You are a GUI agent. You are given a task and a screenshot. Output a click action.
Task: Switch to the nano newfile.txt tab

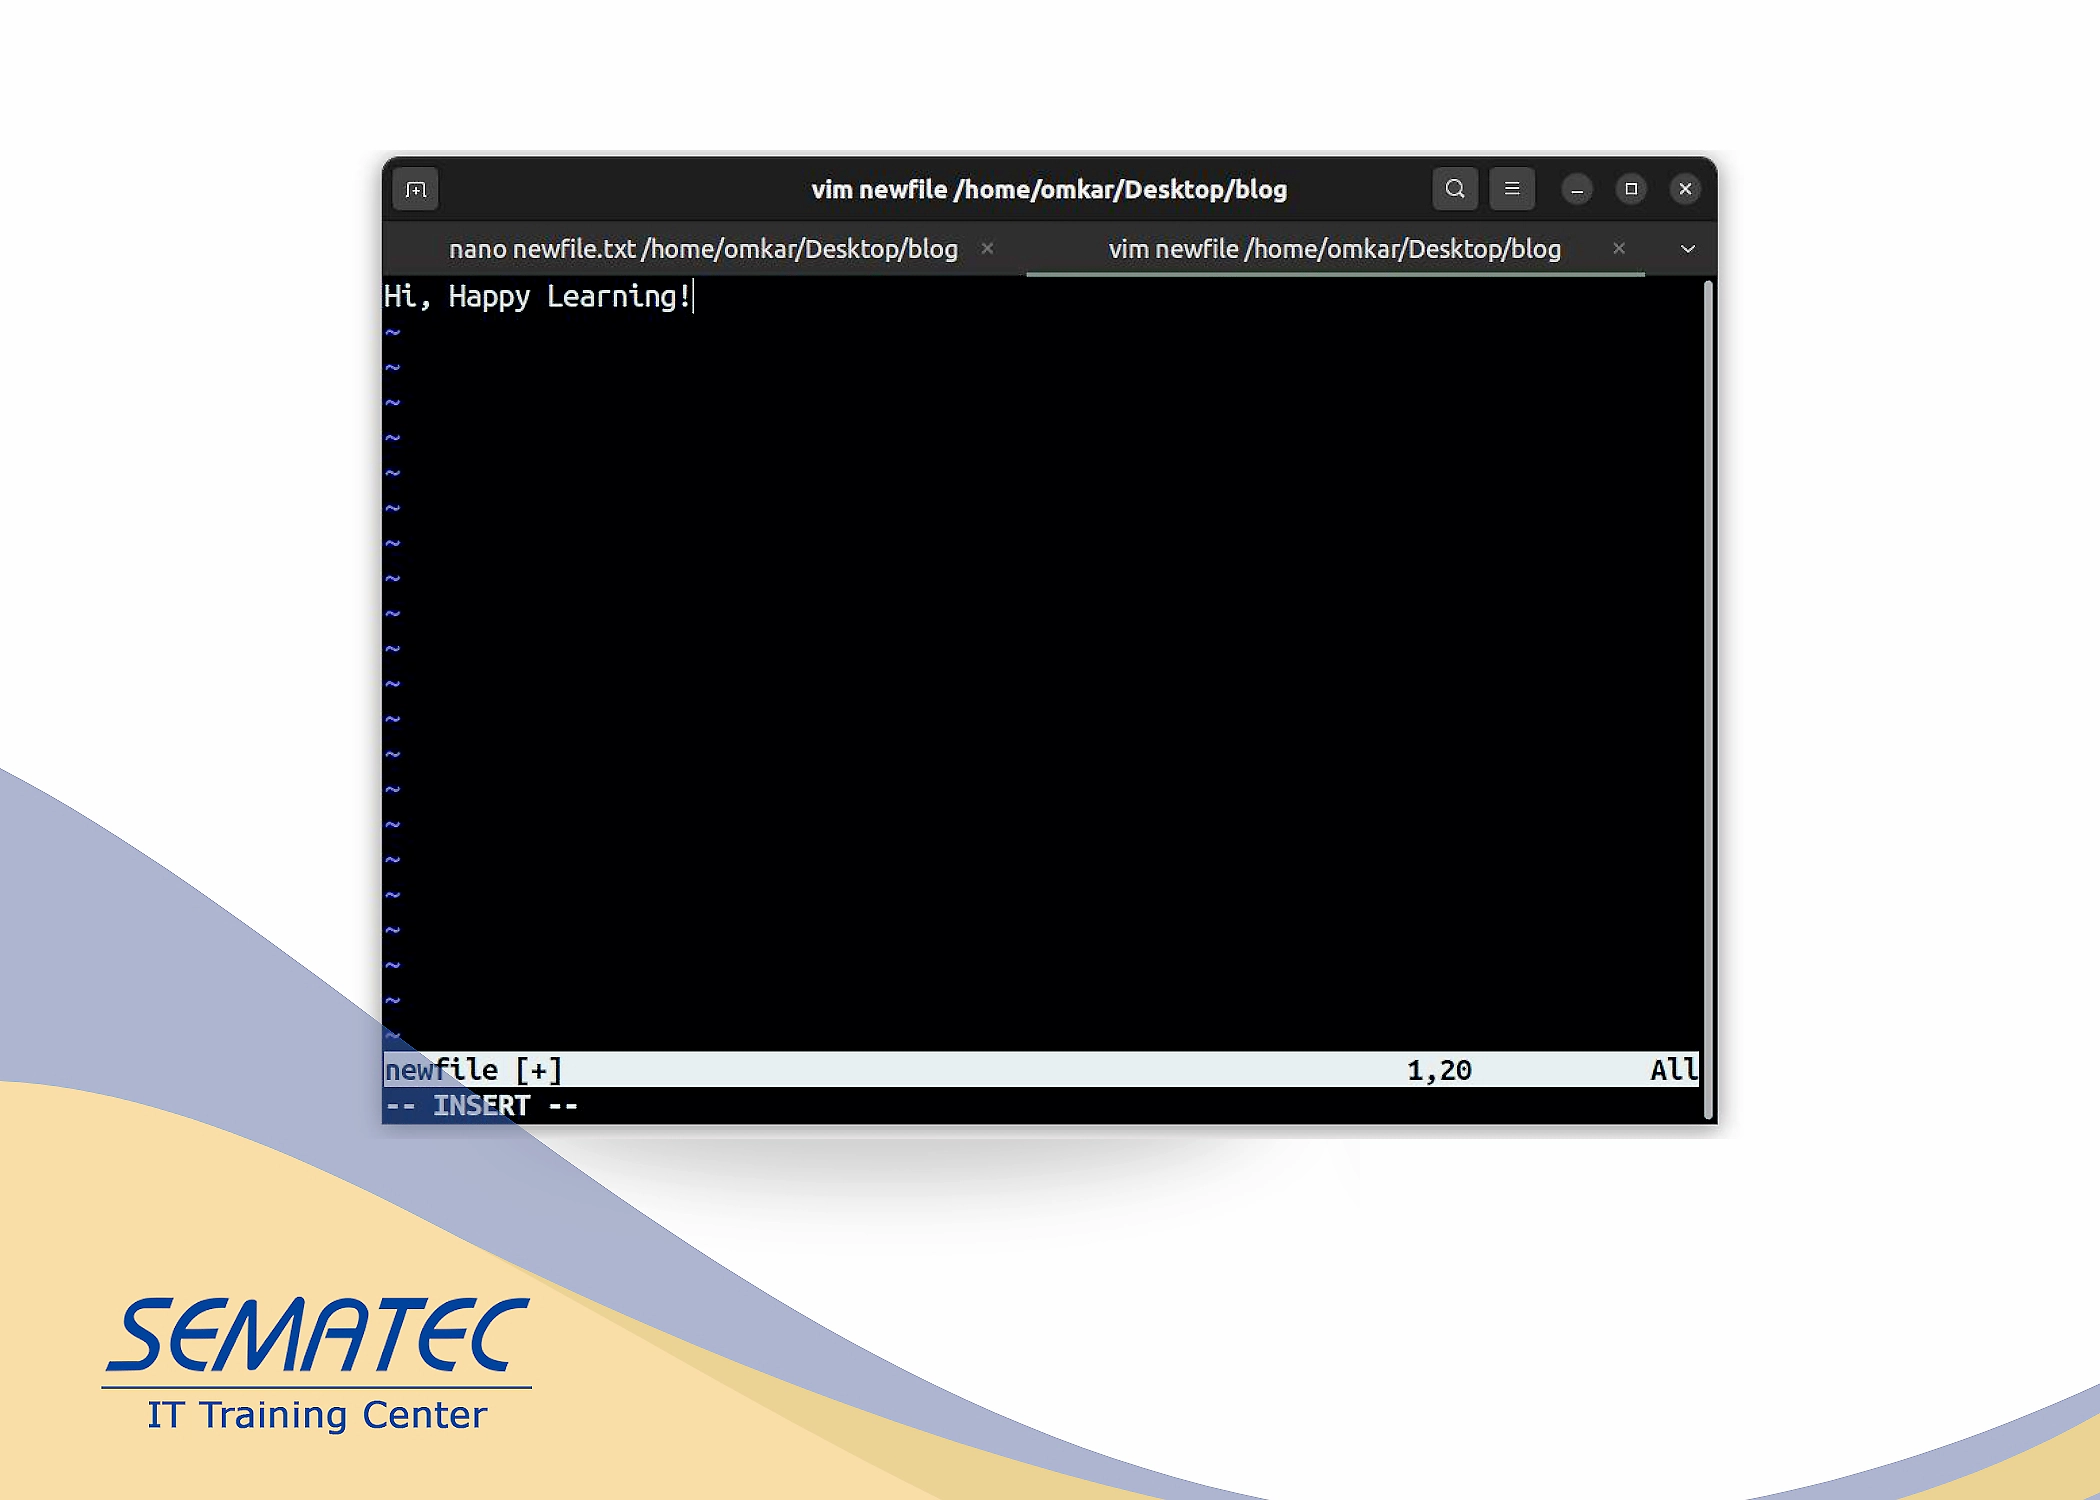(703, 249)
